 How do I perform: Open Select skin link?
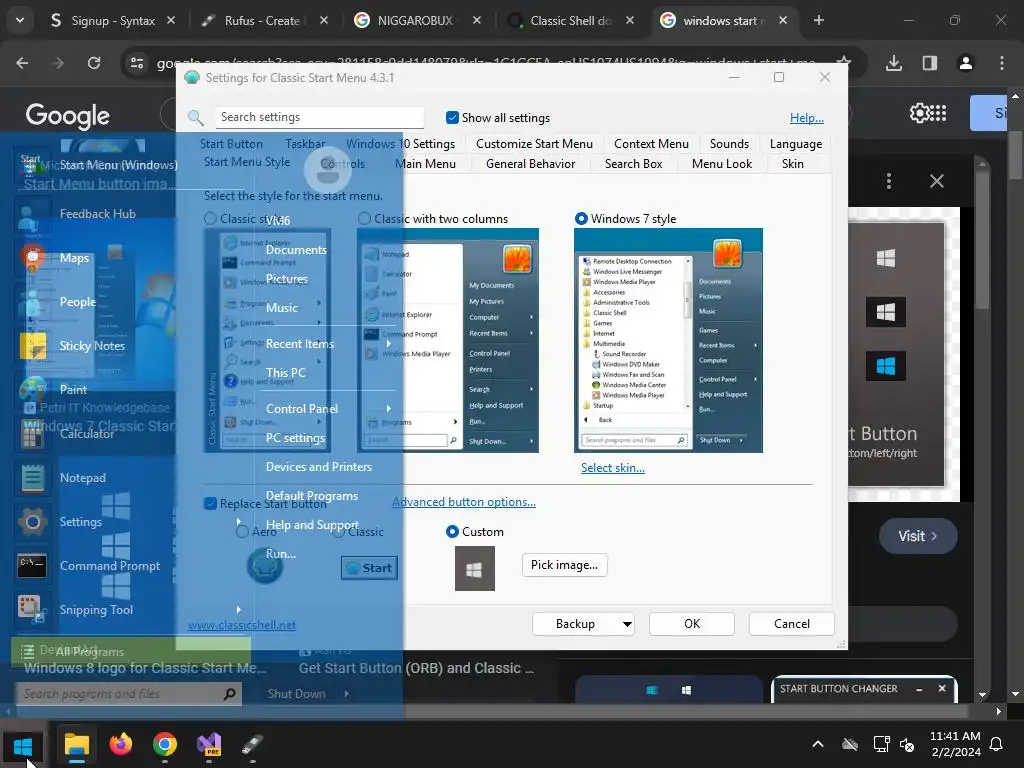click(x=613, y=468)
